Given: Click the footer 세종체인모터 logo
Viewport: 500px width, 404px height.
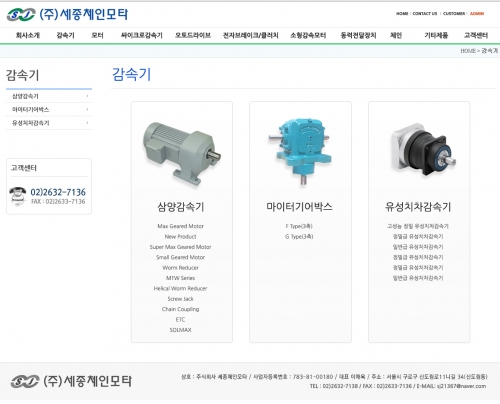Looking at the screenshot, I should tap(71, 381).
